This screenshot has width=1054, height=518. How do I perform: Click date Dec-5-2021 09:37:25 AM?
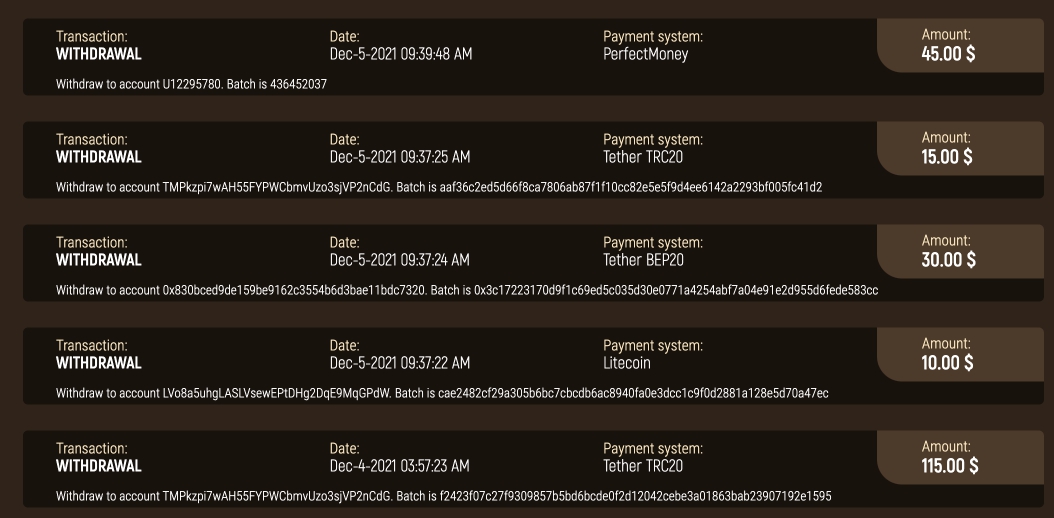coord(400,157)
